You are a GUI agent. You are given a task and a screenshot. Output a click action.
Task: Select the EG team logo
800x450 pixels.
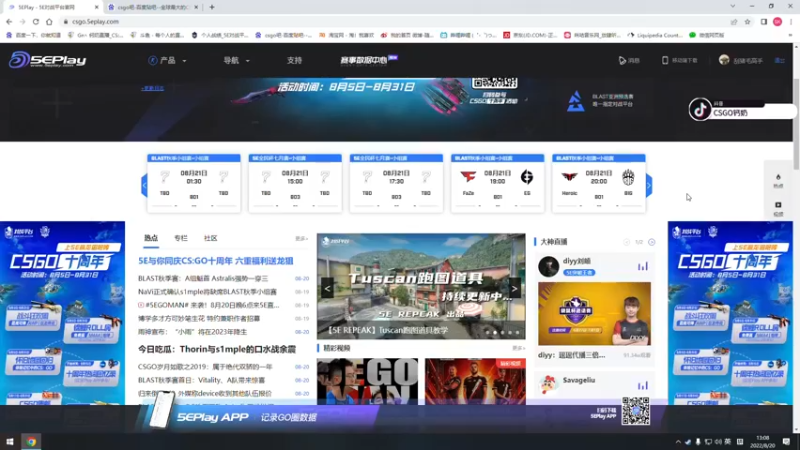(527, 177)
